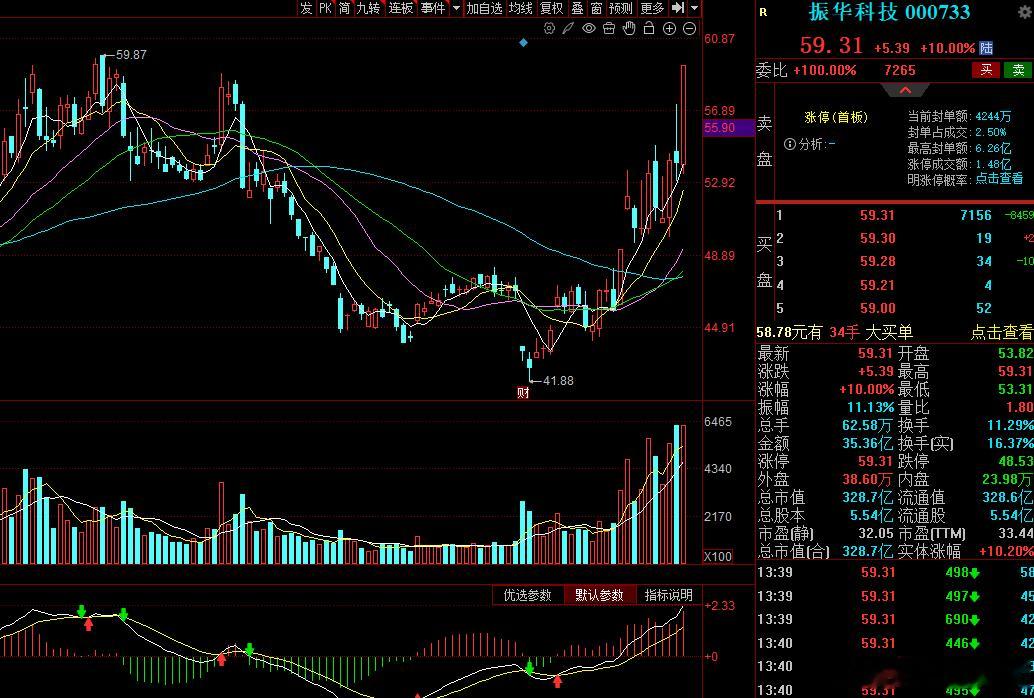The width and height of the screenshot is (1034, 698).
Task: Select the 优选参数 tab
Action: [x=527, y=595]
